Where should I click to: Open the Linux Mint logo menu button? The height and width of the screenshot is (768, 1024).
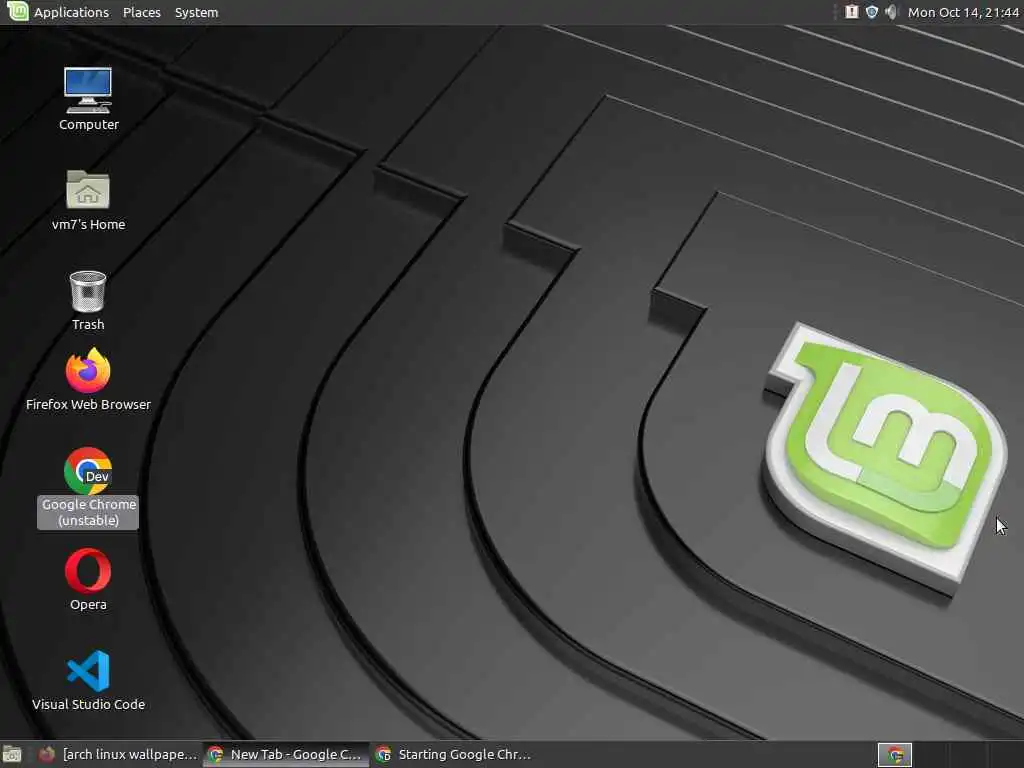click(17, 12)
